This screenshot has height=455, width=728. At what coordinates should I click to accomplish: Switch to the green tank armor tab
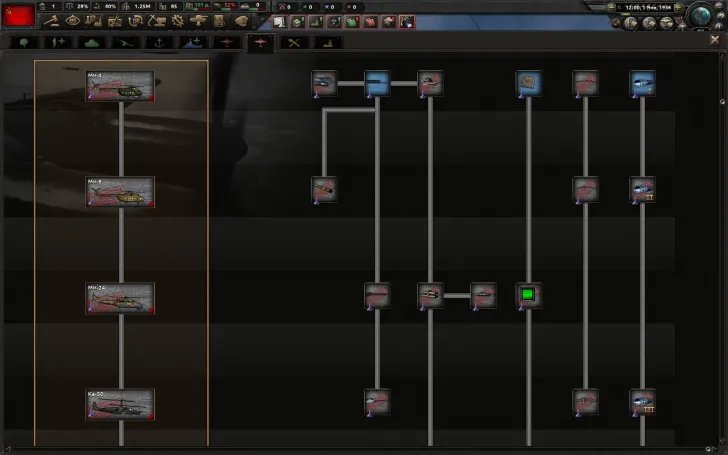[x=91, y=43]
